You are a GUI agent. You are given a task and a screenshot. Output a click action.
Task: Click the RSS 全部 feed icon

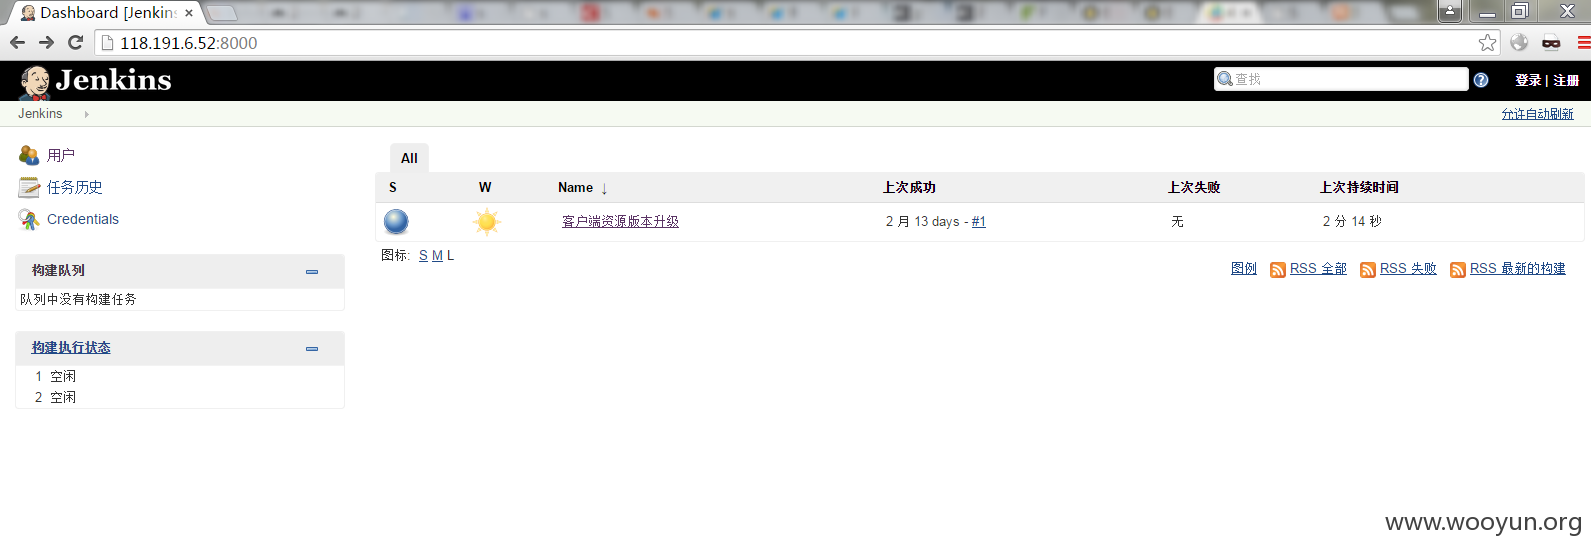coord(1278,270)
